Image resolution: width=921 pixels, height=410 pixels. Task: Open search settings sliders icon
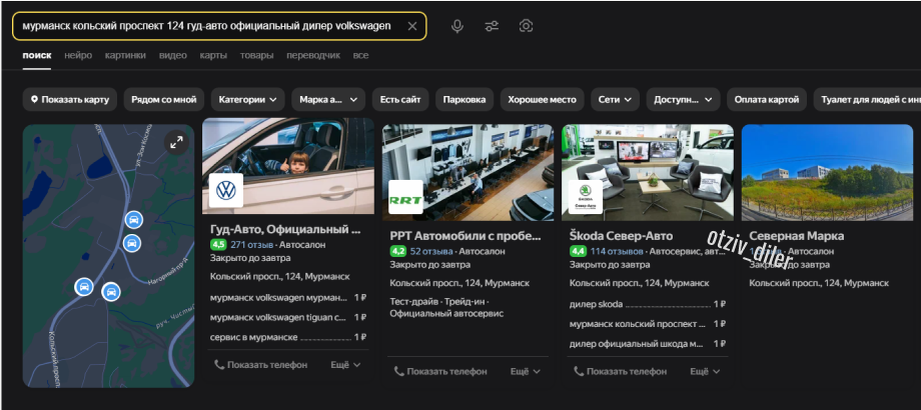point(492,26)
